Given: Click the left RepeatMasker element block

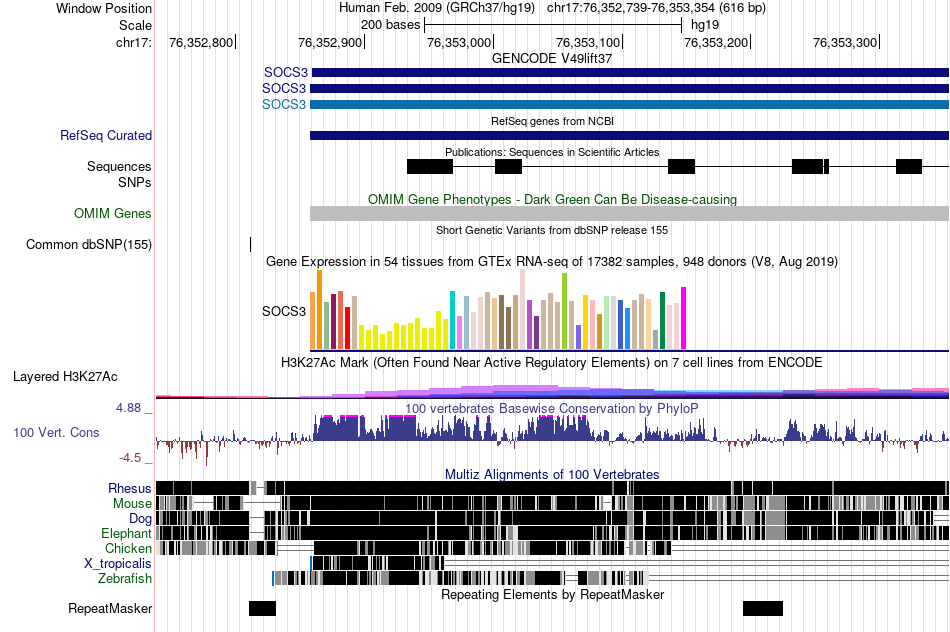Looking at the screenshot, I should tap(262, 608).
